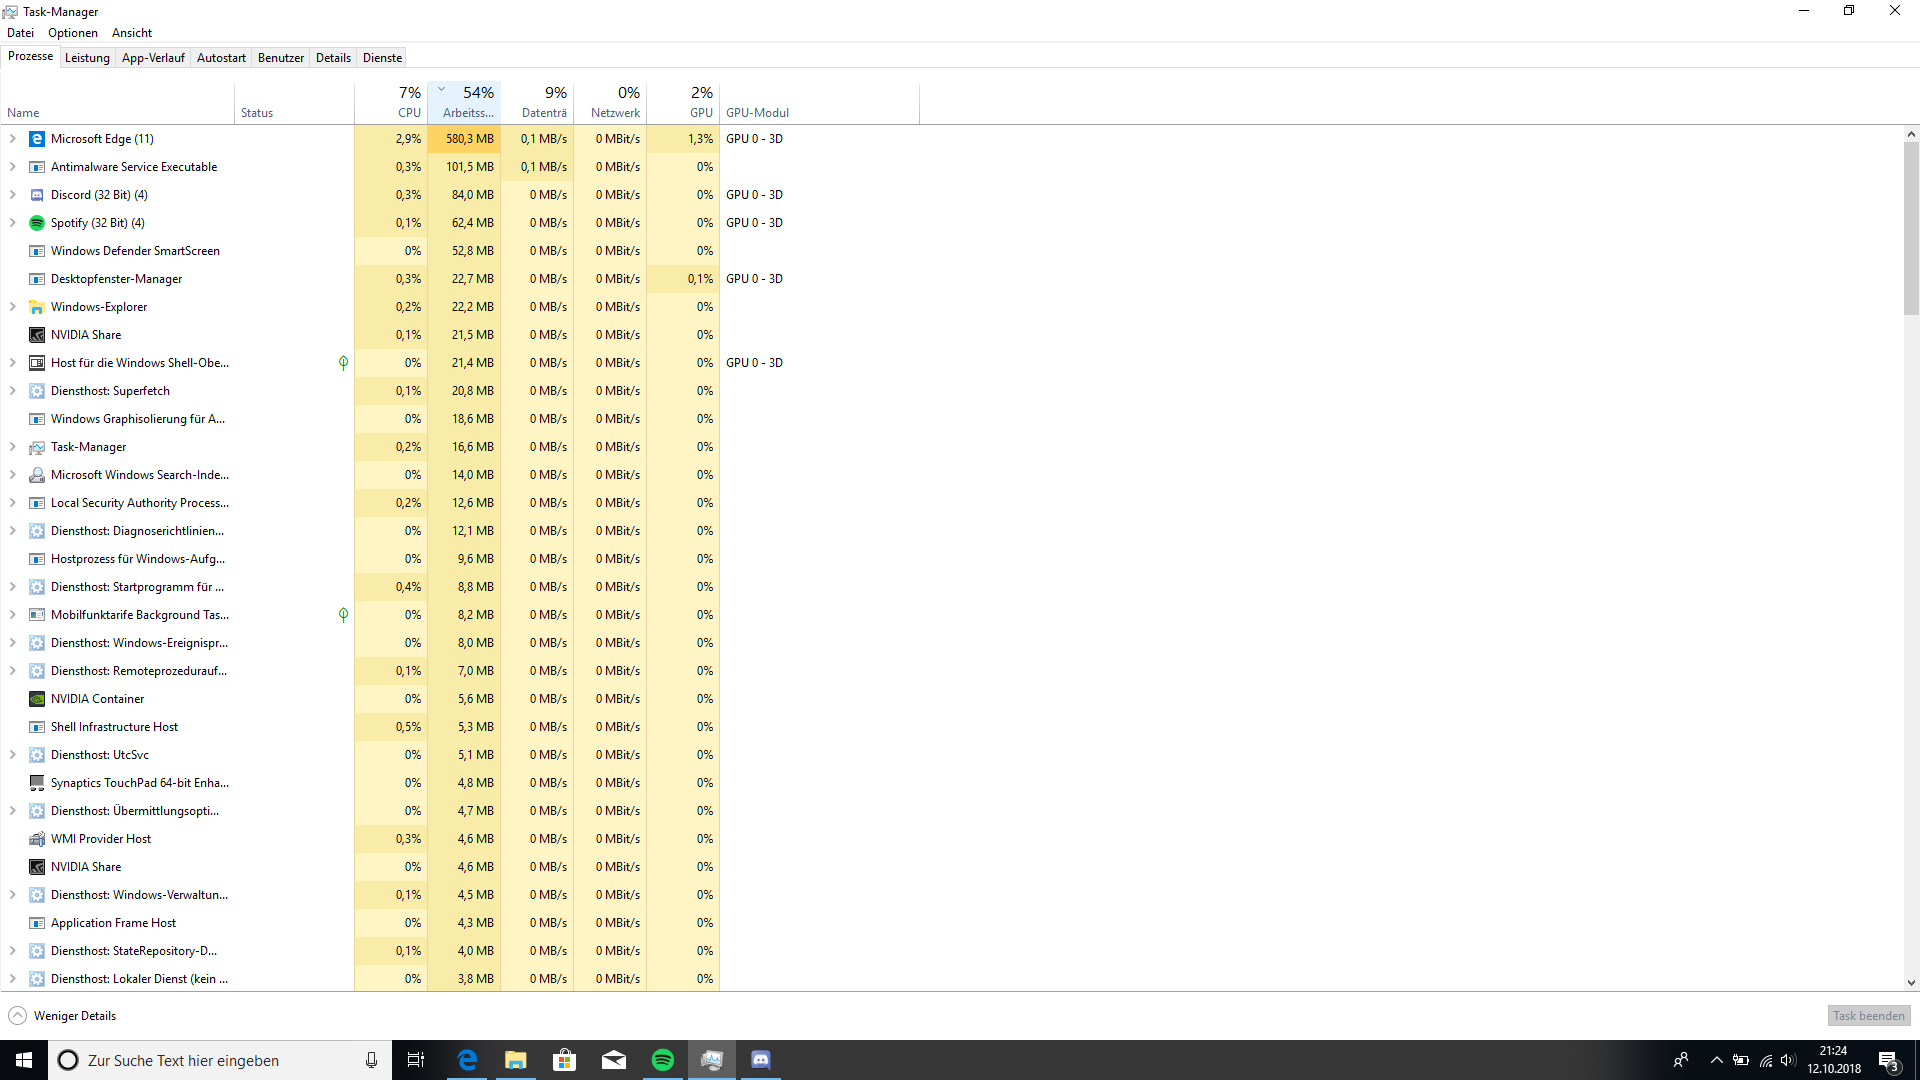Open Spotify from the taskbar
The width and height of the screenshot is (1920, 1080).
[662, 1060]
